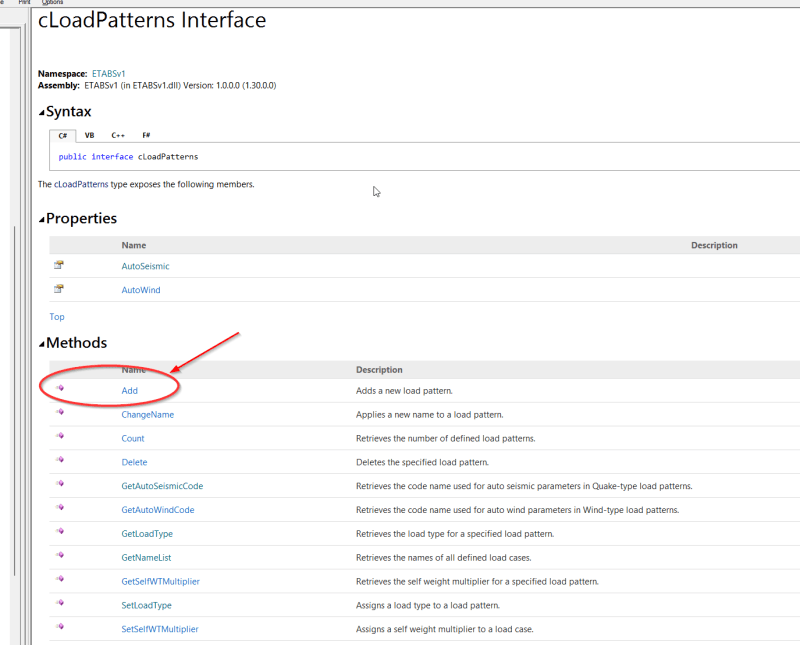Click the AutoSeismic property icon
The height and width of the screenshot is (645, 800).
(59, 265)
